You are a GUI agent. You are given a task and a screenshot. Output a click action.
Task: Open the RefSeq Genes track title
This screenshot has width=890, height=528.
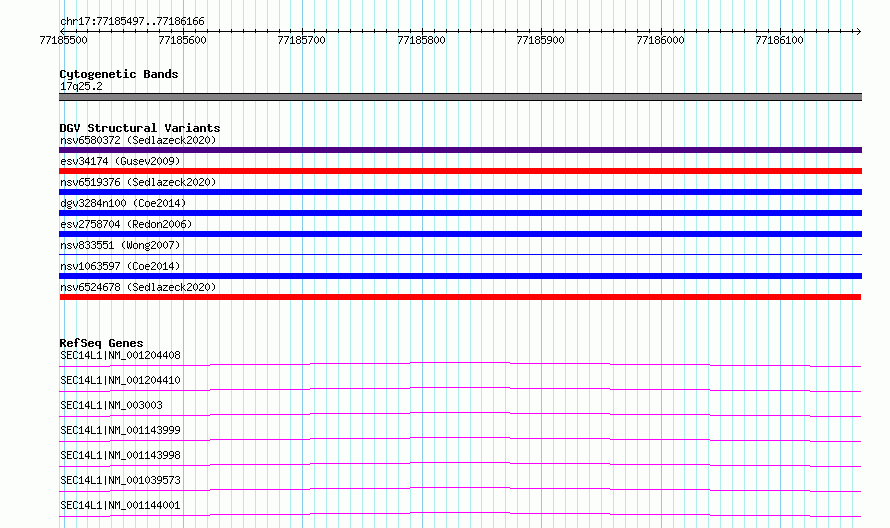click(x=101, y=343)
